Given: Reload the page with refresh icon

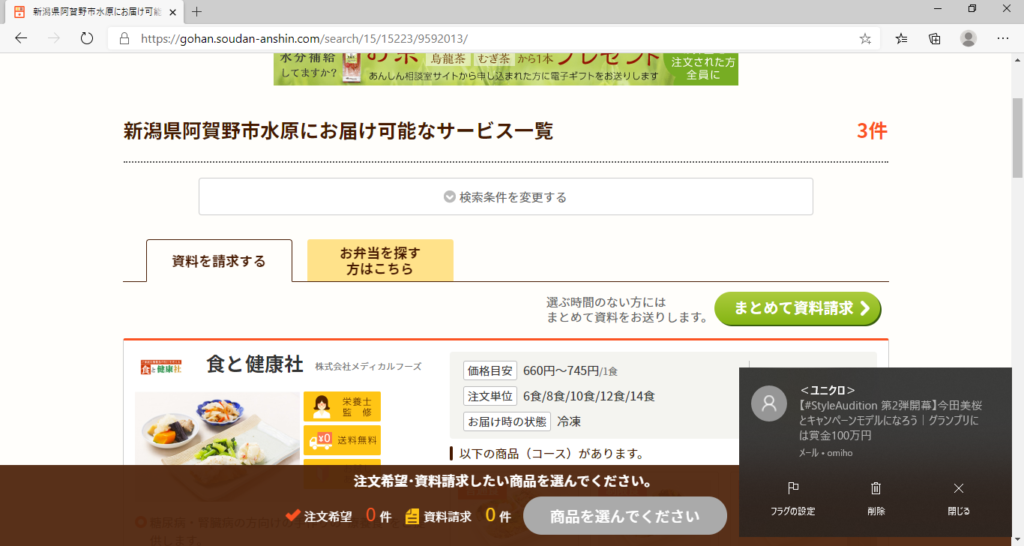Looking at the screenshot, I should pyautogui.click(x=86, y=39).
